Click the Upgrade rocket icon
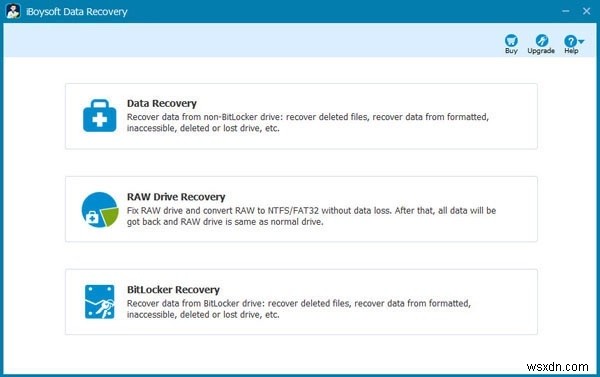Viewport: 600px width, 377px height. [x=541, y=40]
